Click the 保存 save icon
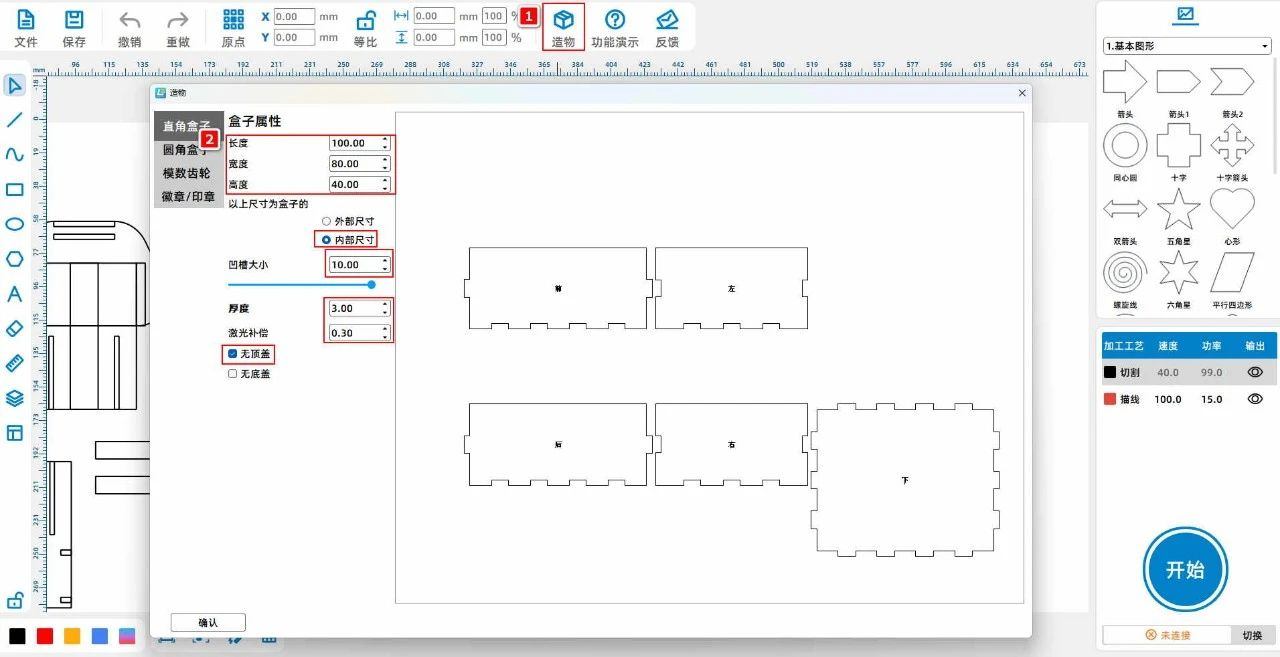Viewport: 1280px width, 657px height. (74, 20)
